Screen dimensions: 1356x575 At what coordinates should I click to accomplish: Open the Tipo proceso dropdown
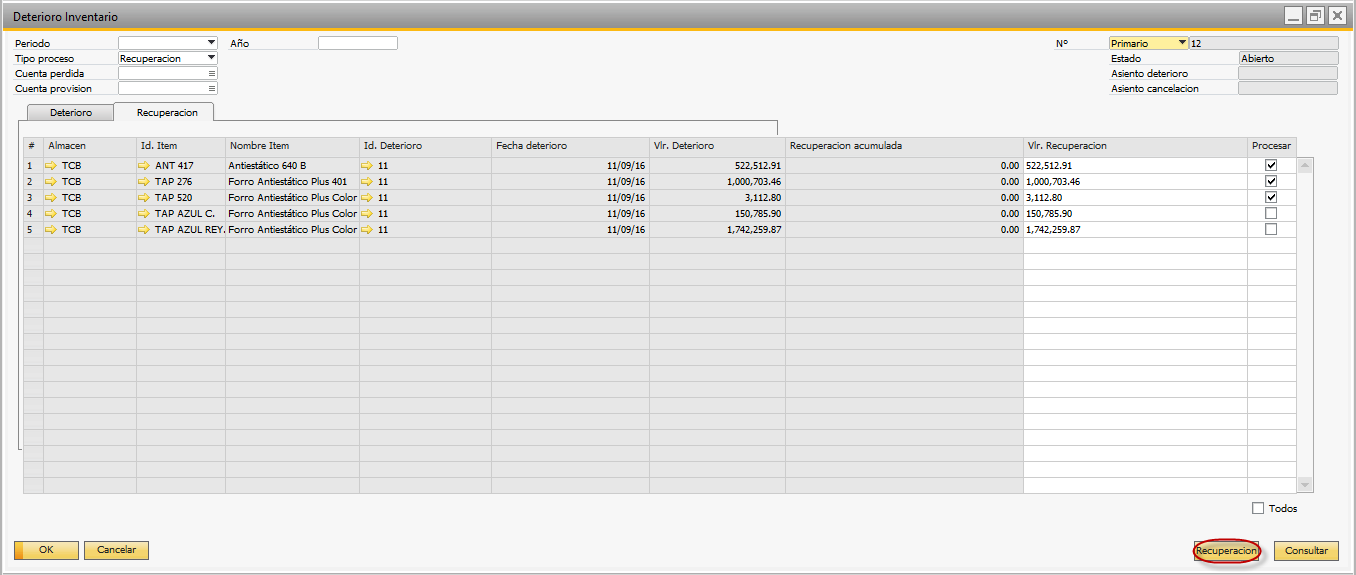click(x=211, y=58)
